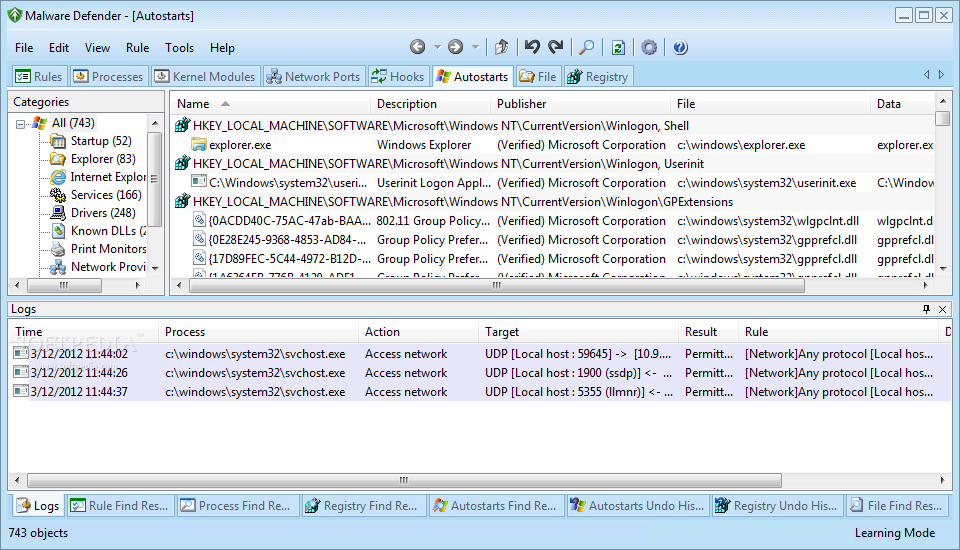The image size is (960, 550).
Task: Open the Options gear toolbar icon
Action: [x=649, y=47]
